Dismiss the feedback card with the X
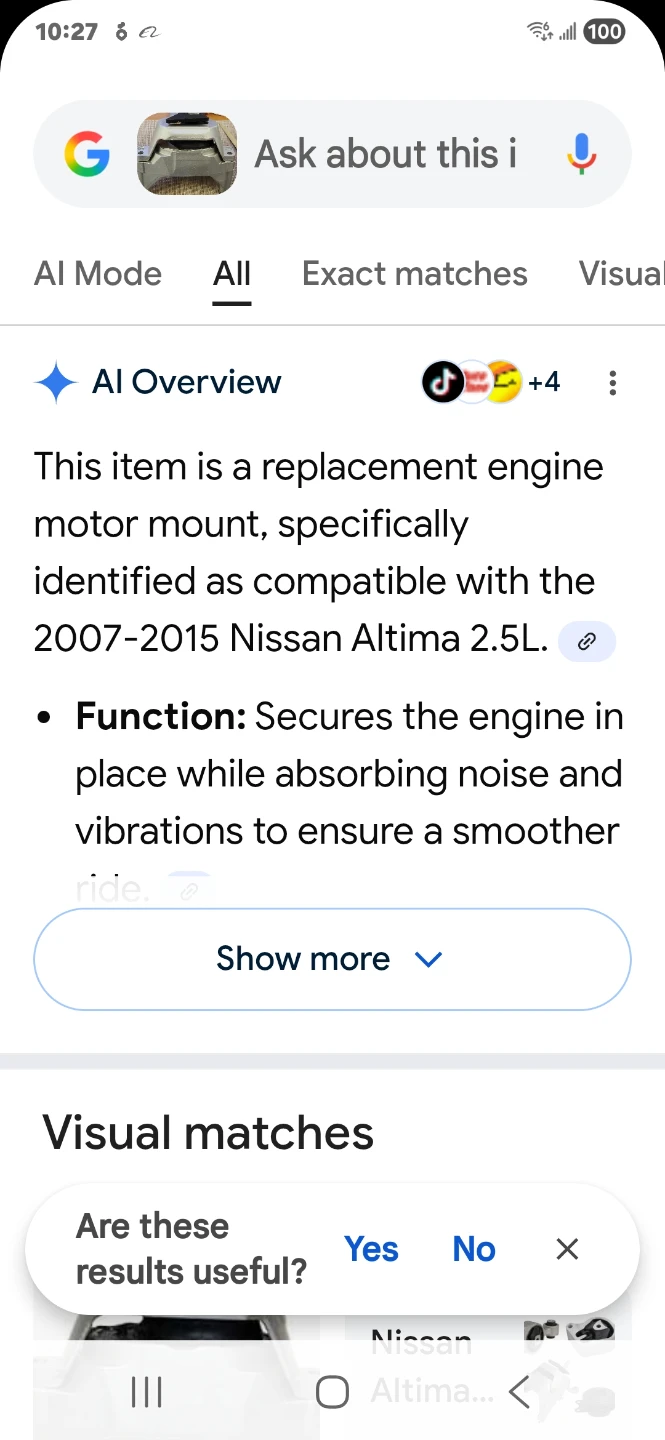 point(567,1248)
